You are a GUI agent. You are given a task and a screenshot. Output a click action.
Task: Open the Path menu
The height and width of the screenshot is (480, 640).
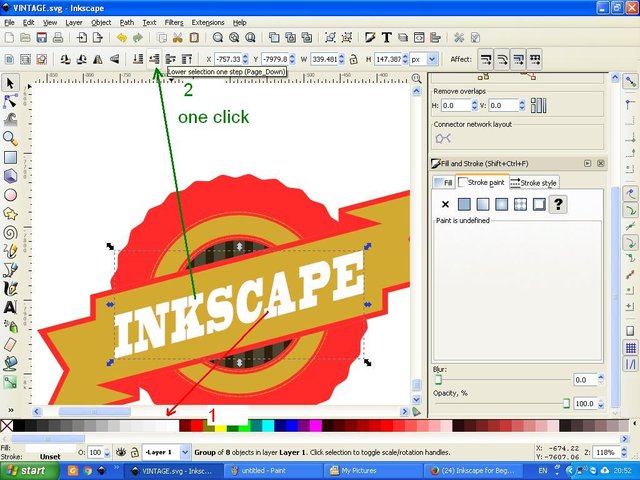127,22
